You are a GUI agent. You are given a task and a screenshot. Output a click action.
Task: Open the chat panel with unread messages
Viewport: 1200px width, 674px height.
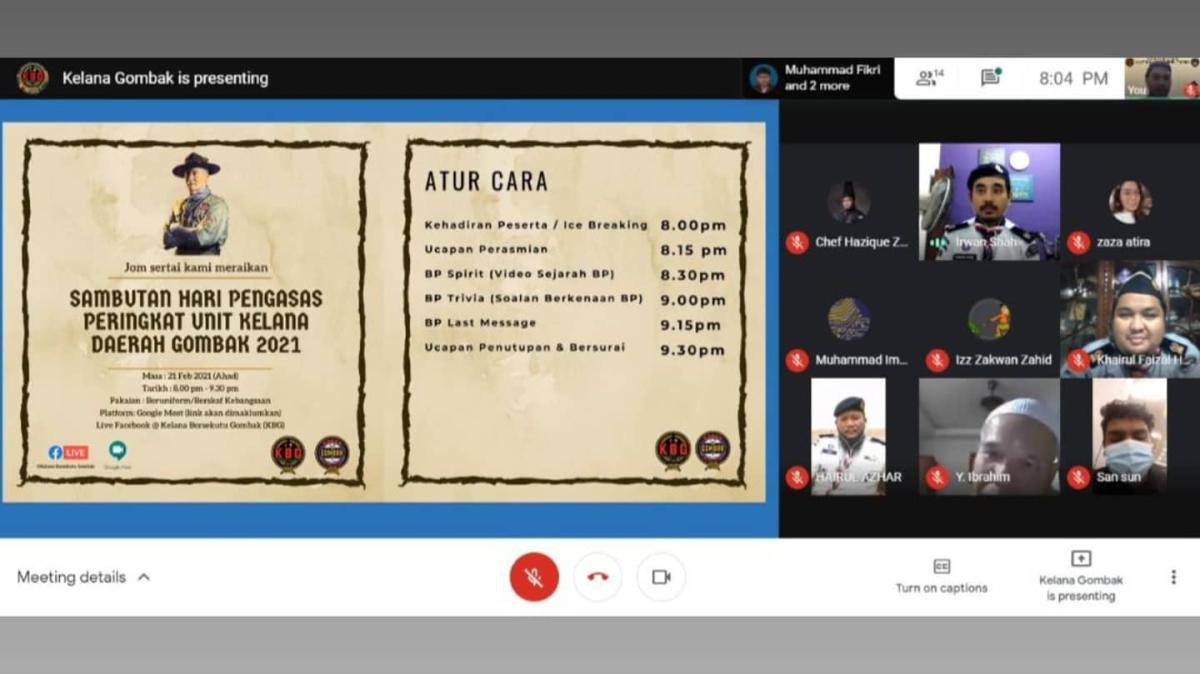click(990, 77)
